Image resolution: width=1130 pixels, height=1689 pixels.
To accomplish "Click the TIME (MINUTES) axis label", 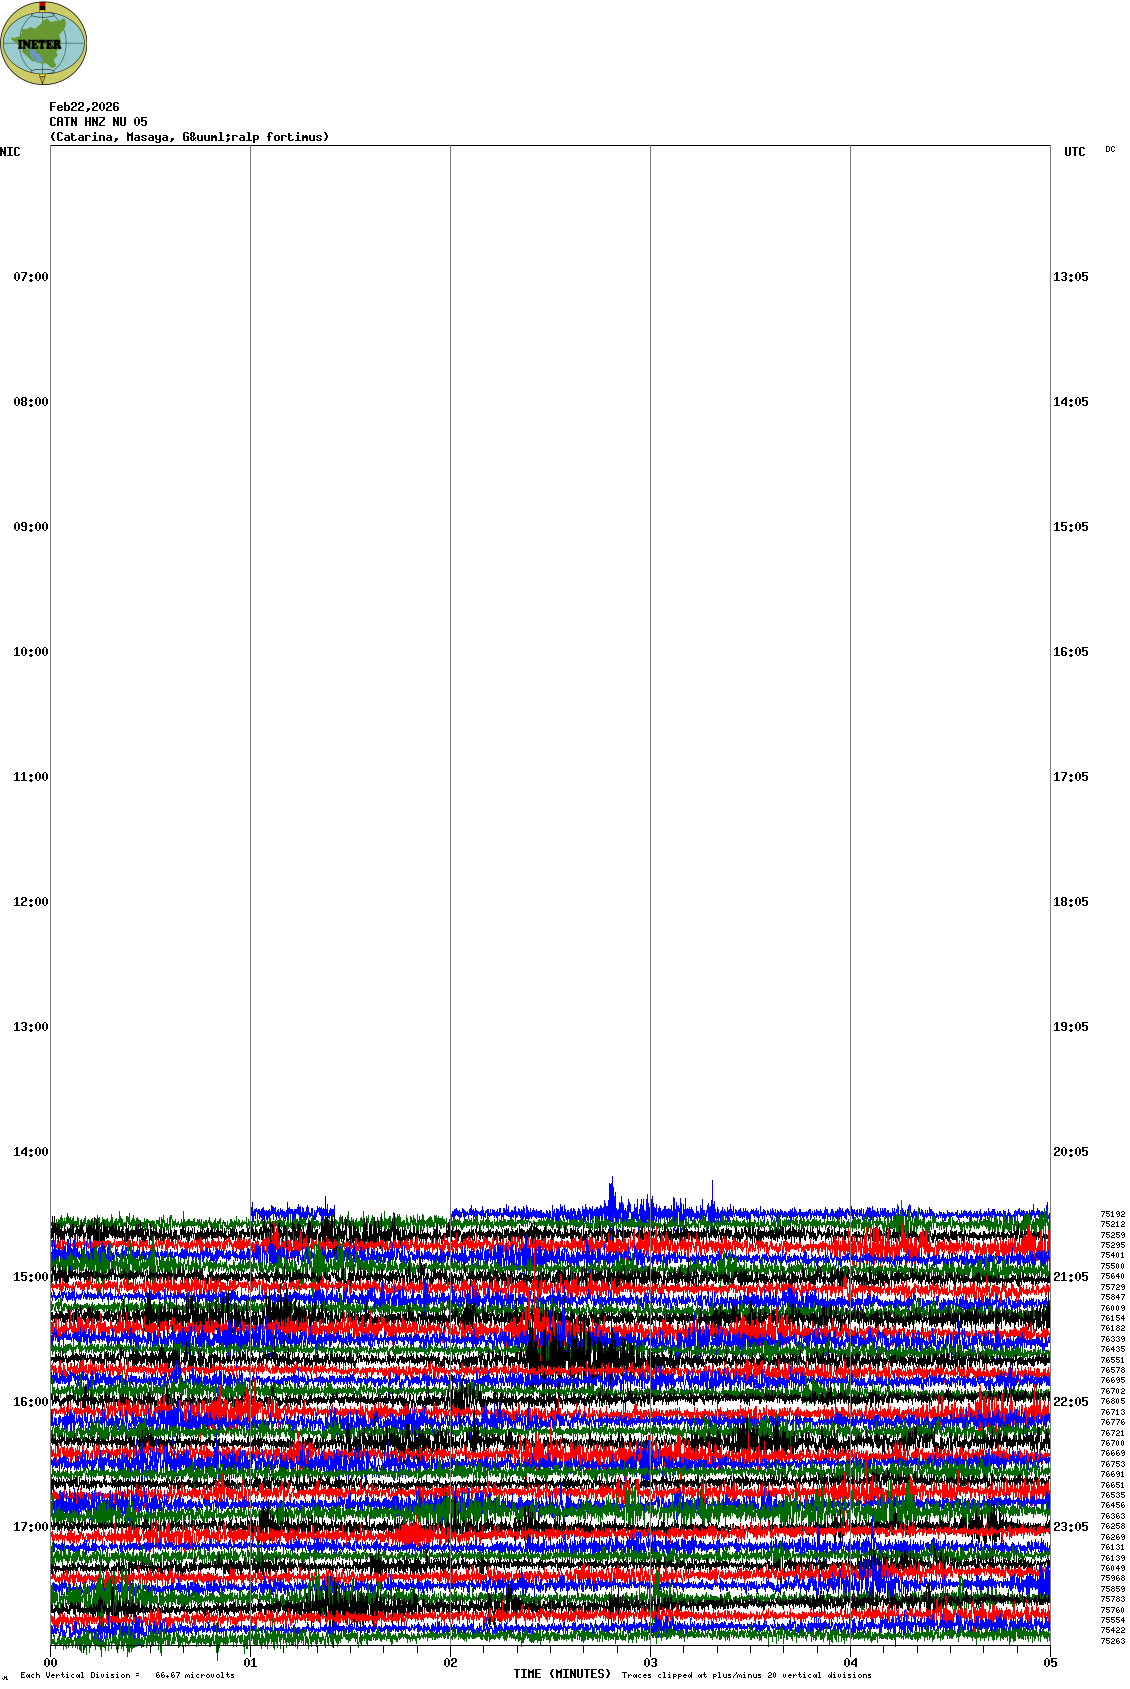I will [562, 1673].
